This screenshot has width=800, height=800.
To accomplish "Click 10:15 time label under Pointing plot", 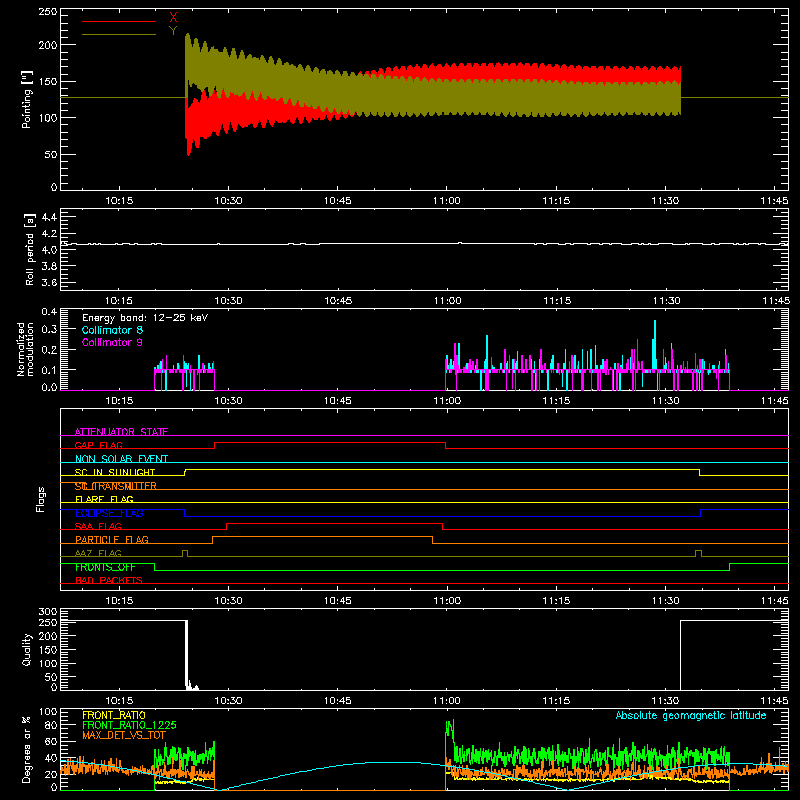I will tap(119, 201).
